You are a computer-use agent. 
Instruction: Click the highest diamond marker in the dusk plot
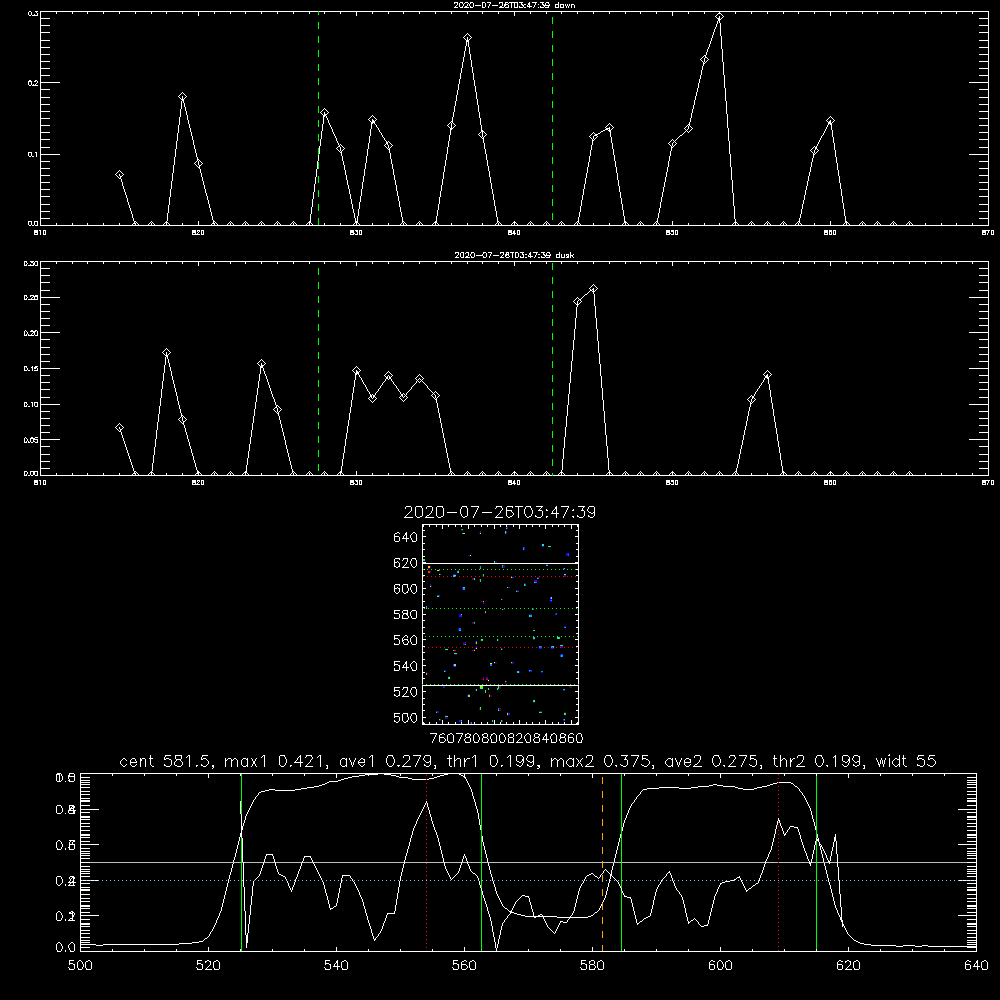tap(593, 289)
